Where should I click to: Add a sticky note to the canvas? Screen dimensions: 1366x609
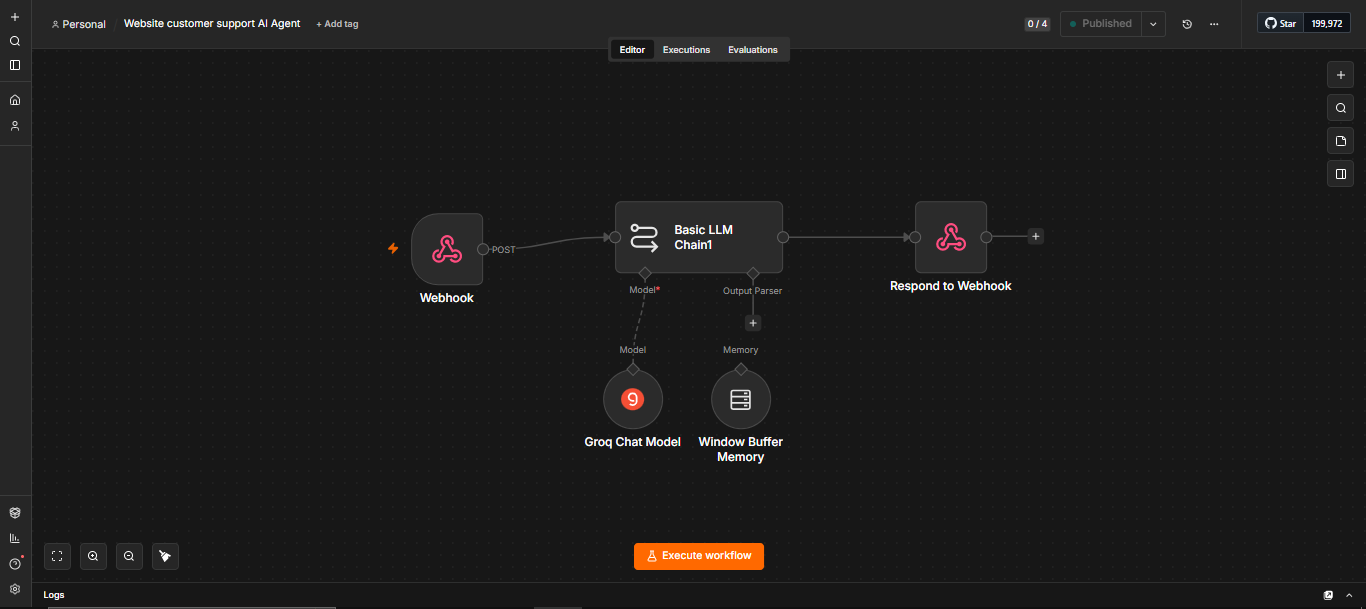[1341, 141]
